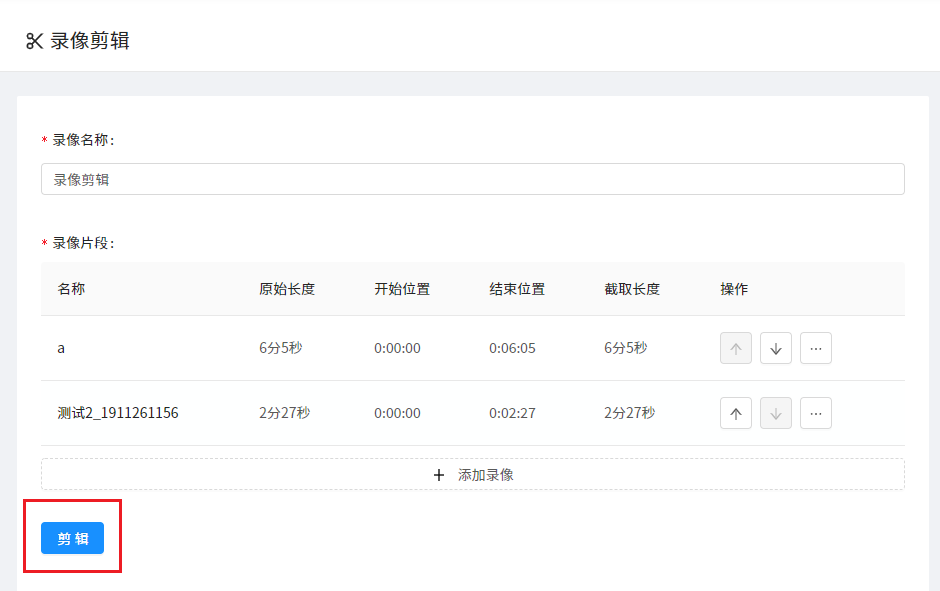
Task: Click the plus icon in 添加录像
Action: [x=439, y=475]
